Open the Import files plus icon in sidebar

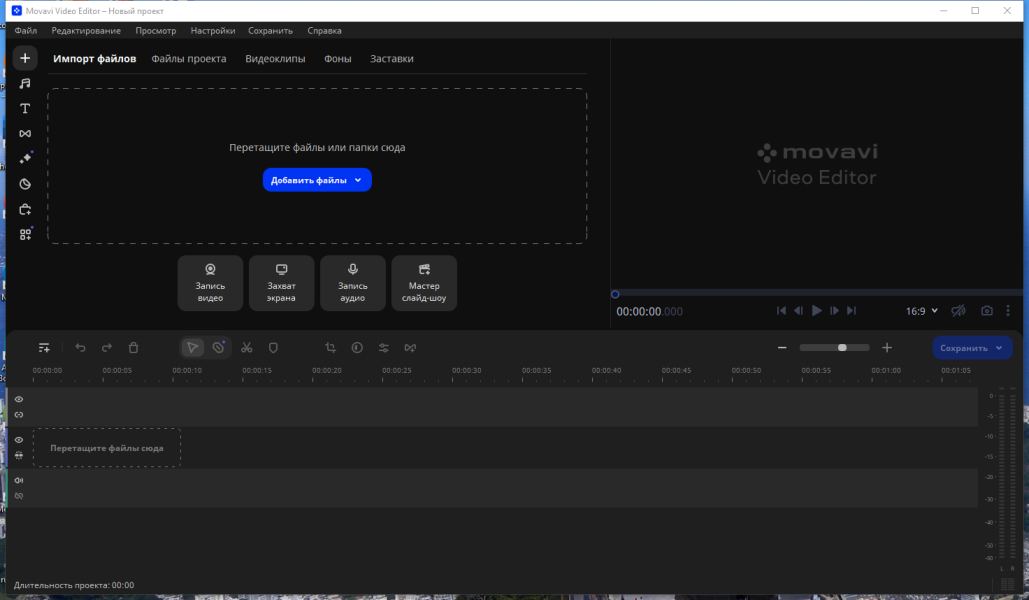coord(25,58)
